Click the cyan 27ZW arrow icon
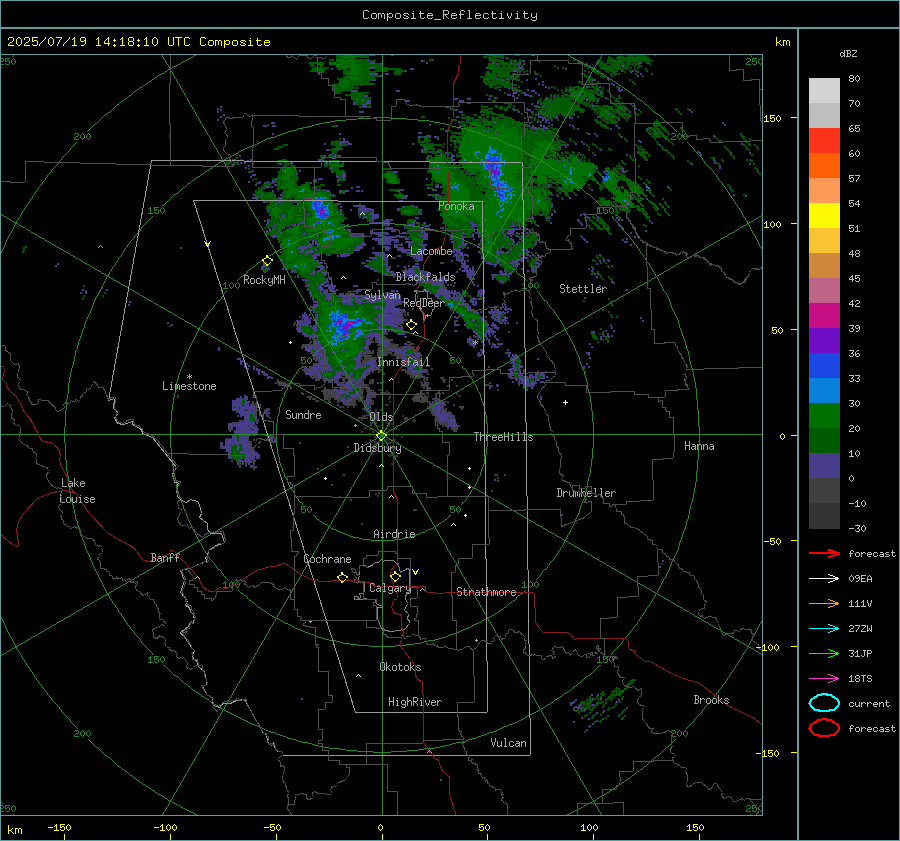The height and width of the screenshot is (841, 900). [824, 629]
